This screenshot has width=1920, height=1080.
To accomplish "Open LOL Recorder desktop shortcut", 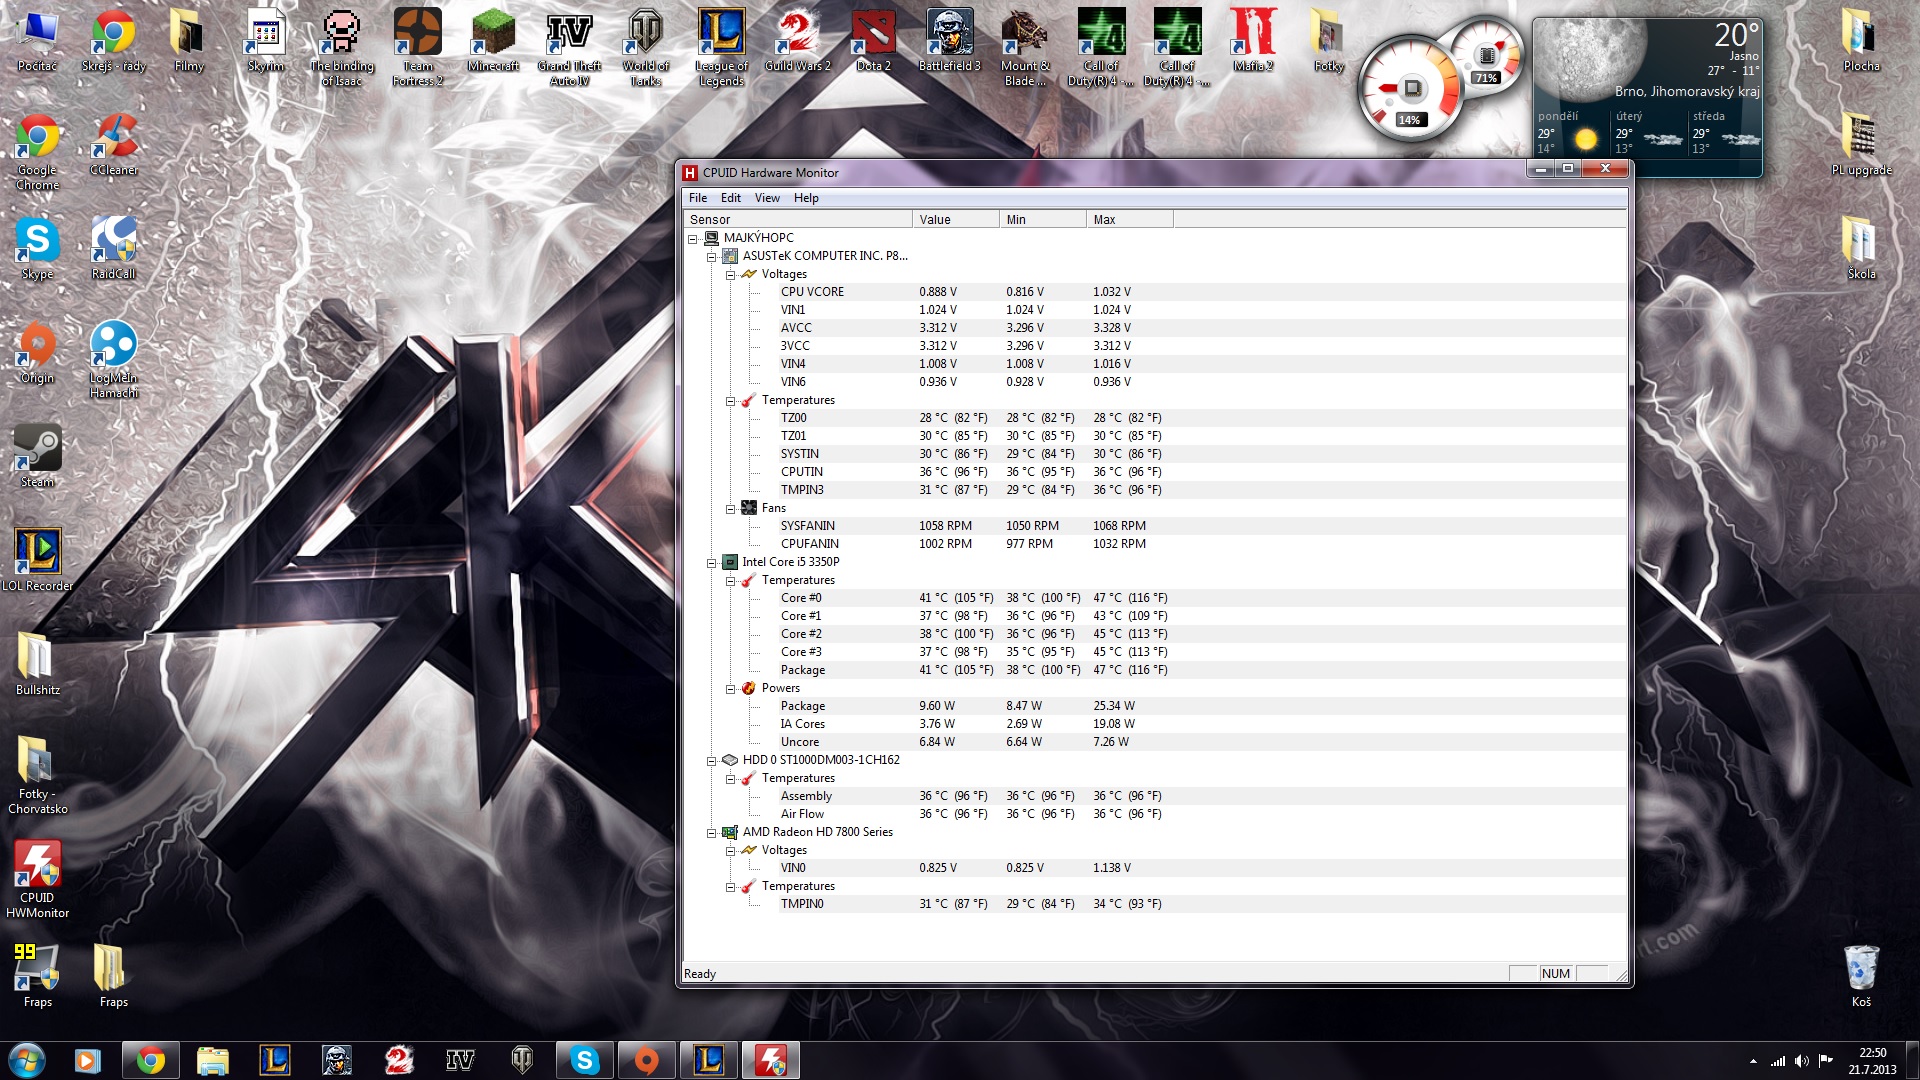I will (x=38, y=561).
